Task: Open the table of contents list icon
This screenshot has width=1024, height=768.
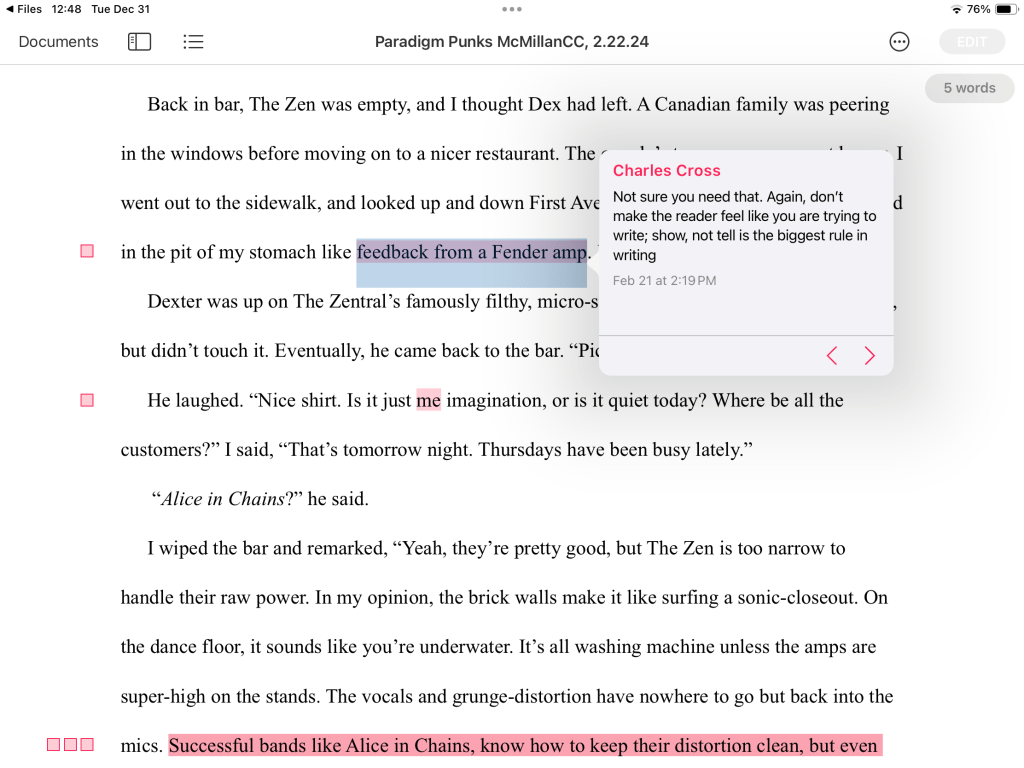Action: [x=193, y=42]
